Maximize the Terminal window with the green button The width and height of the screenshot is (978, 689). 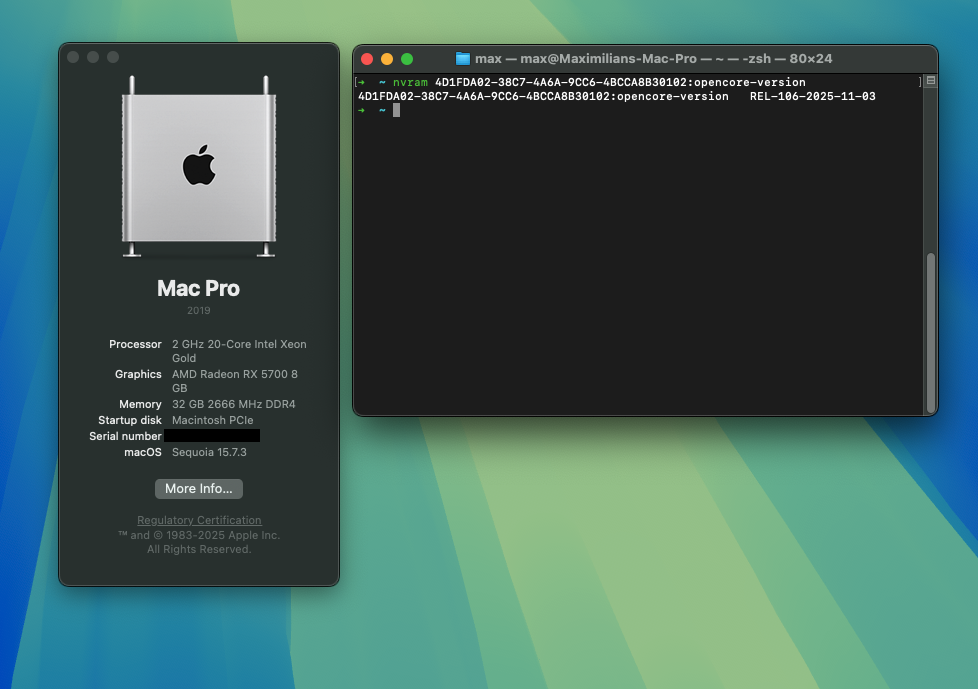click(407, 59)
